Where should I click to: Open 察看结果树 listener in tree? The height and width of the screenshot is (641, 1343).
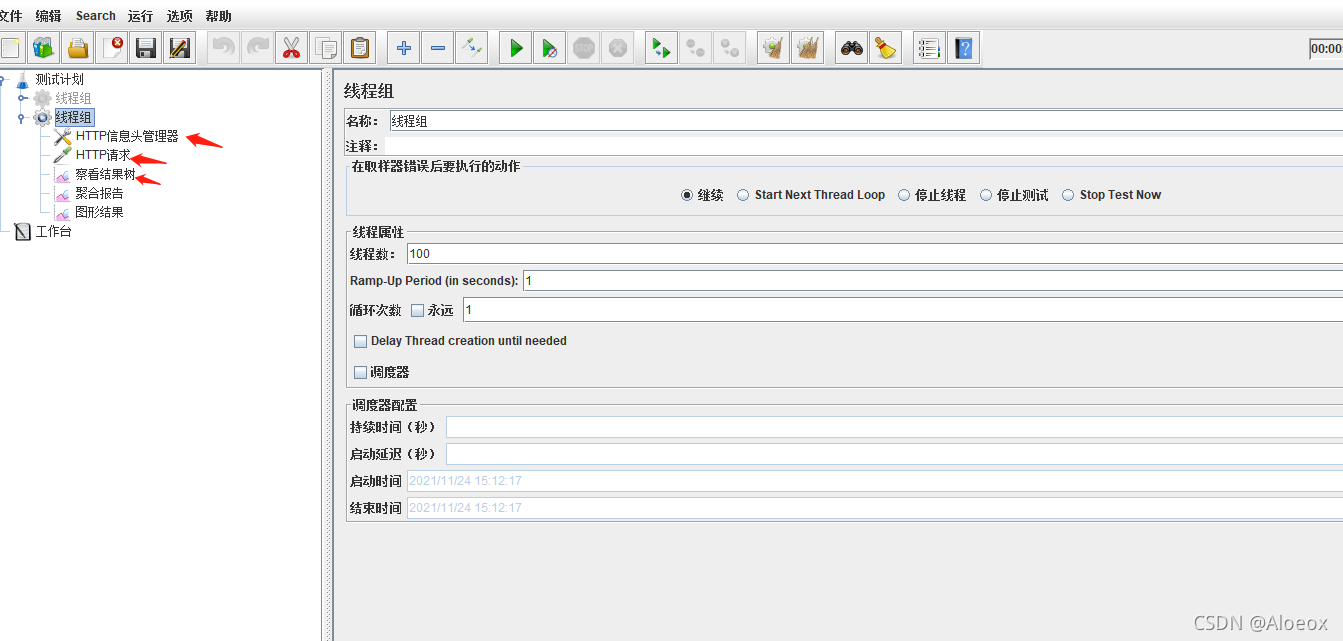tap(105, 174)
